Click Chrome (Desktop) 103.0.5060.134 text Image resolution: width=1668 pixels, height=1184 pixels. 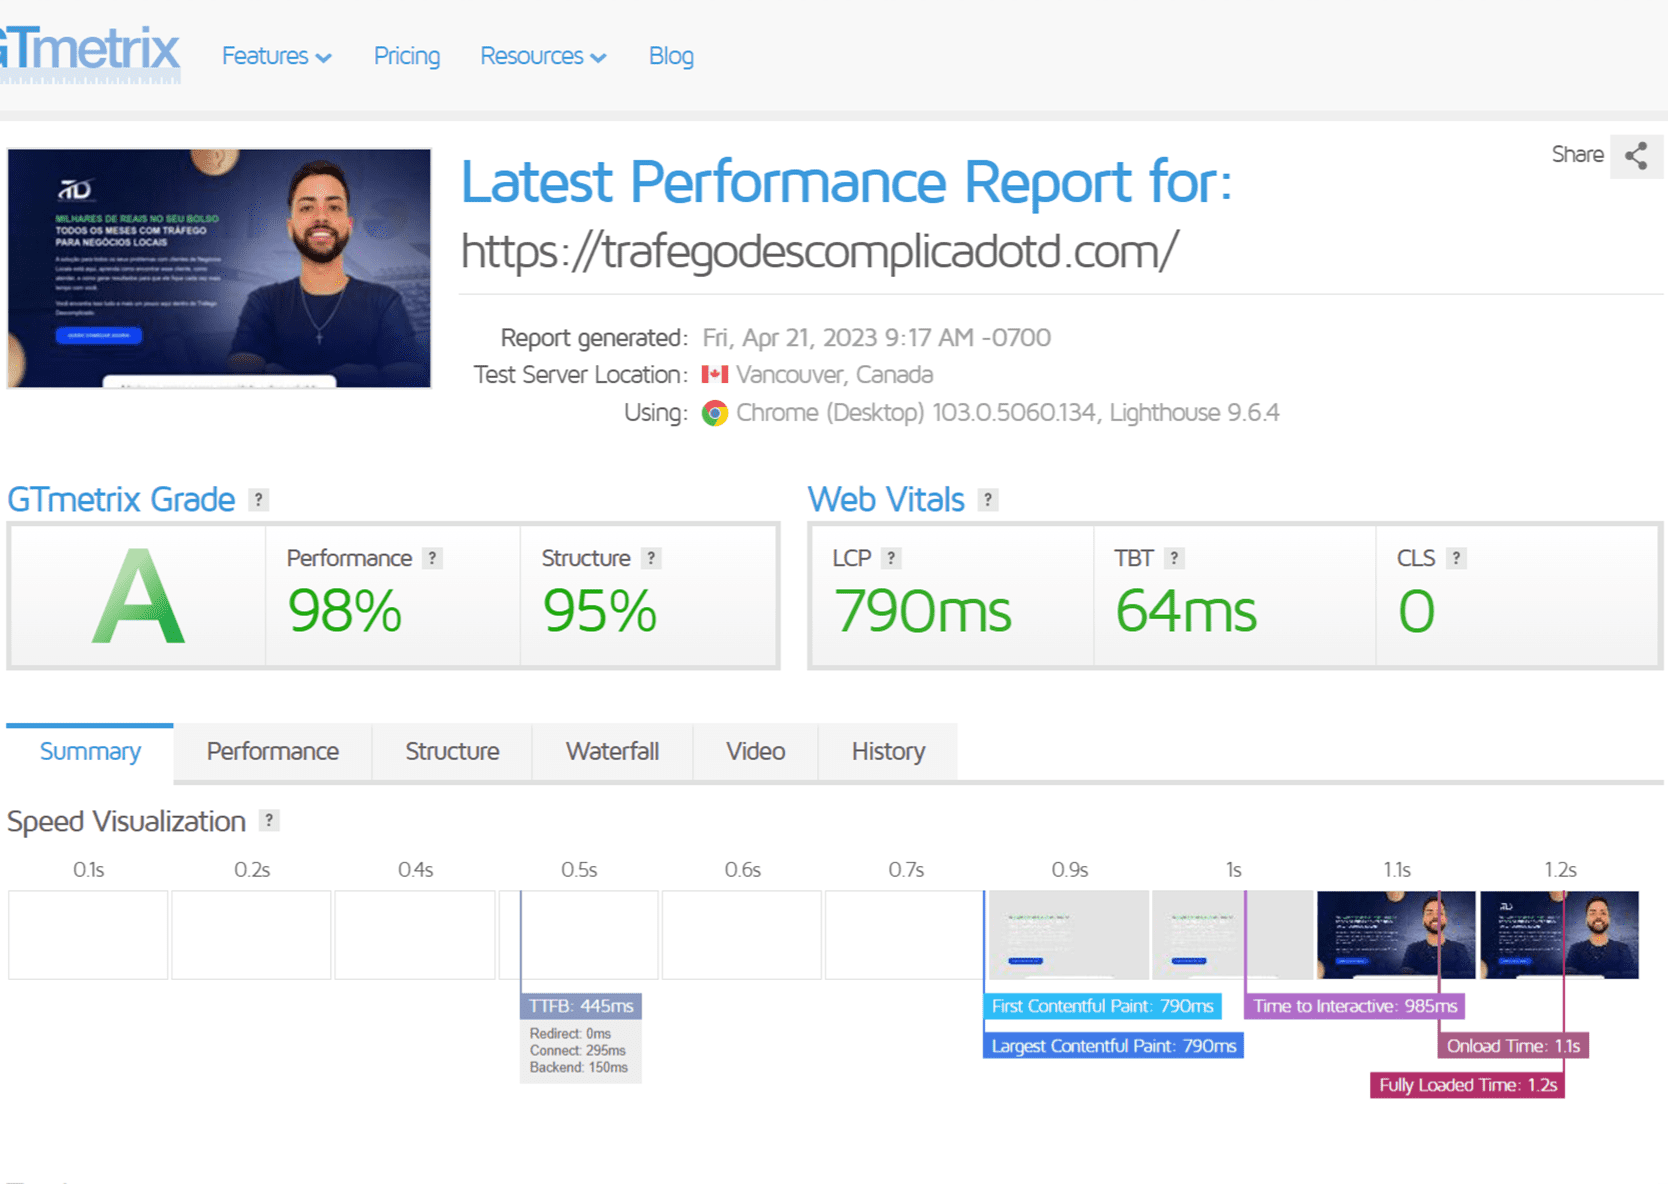point(916,413)
